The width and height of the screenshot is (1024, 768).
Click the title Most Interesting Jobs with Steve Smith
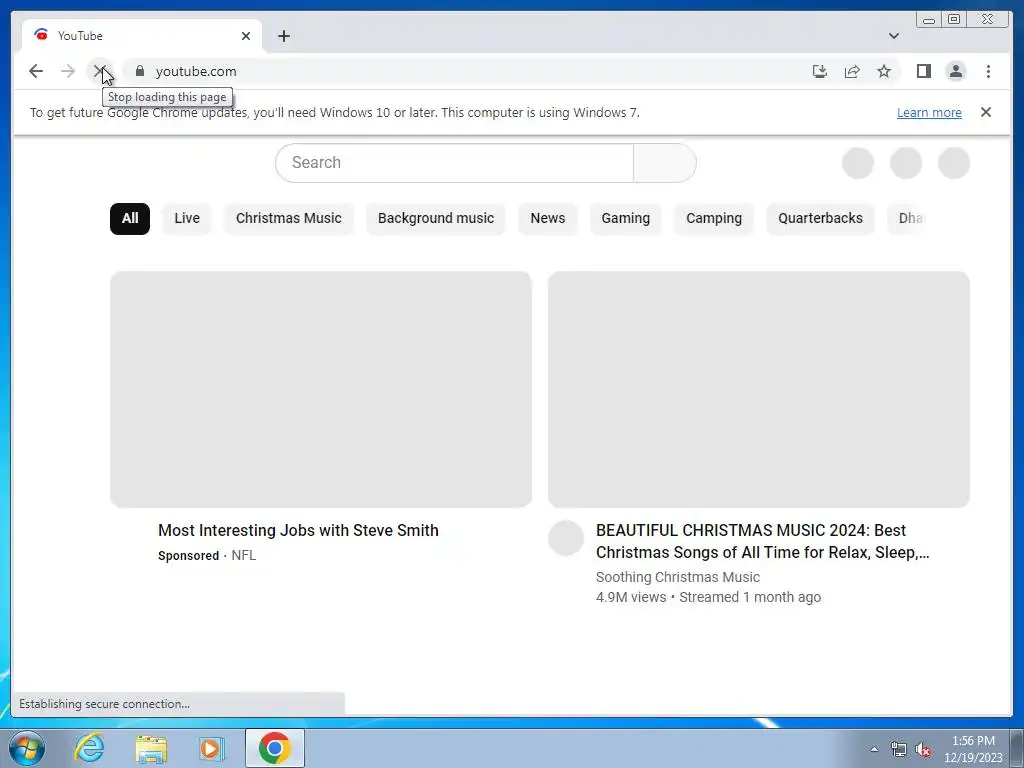(298, 530)
